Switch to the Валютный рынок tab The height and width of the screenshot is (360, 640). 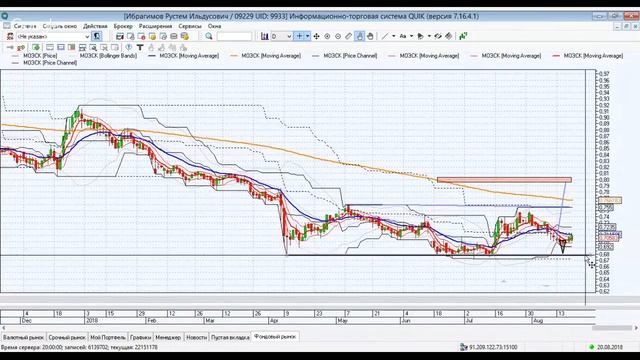click(23, 338)
